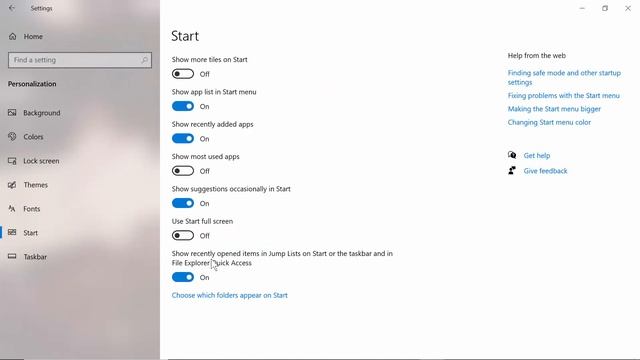Minimize the Settings window
640x360 pixels.
click(x=582, y=8)
